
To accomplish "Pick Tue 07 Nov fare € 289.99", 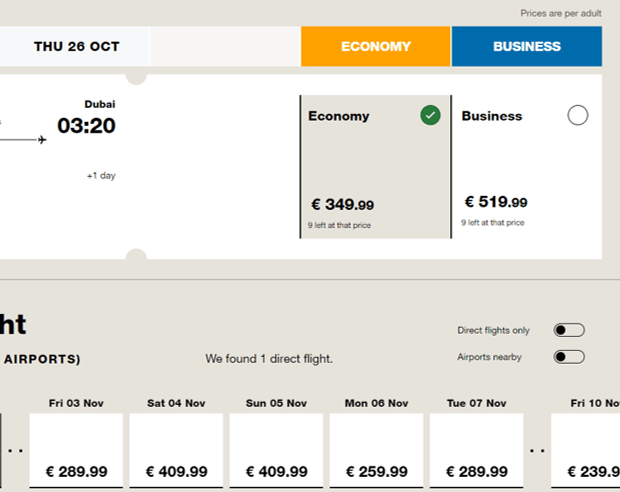I will (x=477, y=451).
